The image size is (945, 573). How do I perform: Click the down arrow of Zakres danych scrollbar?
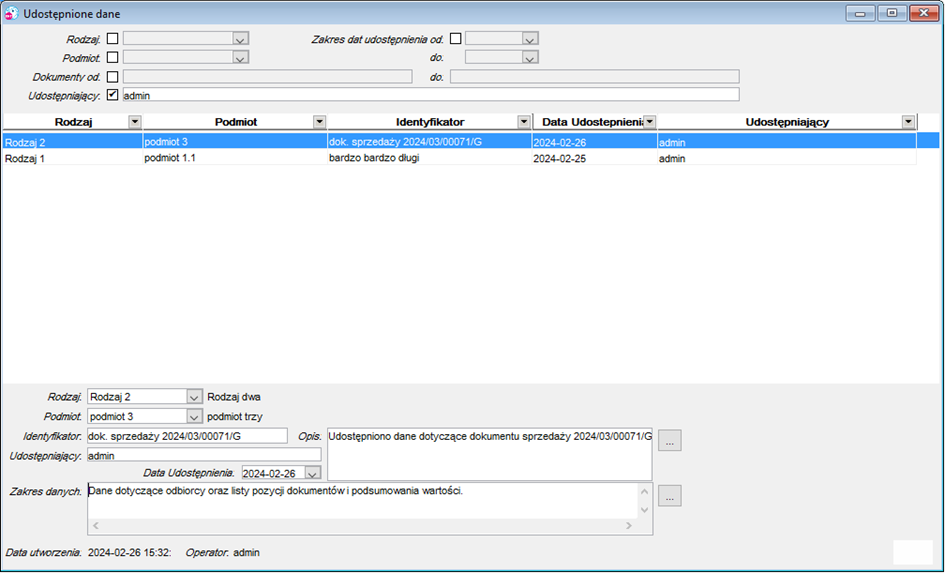click(644, 510)
